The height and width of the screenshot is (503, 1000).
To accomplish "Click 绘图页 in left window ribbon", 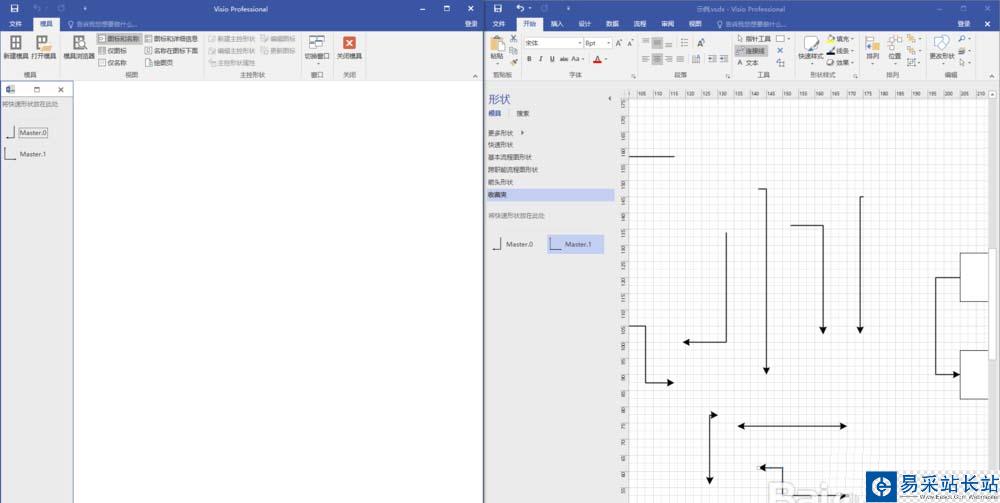I will click(159, 62).
